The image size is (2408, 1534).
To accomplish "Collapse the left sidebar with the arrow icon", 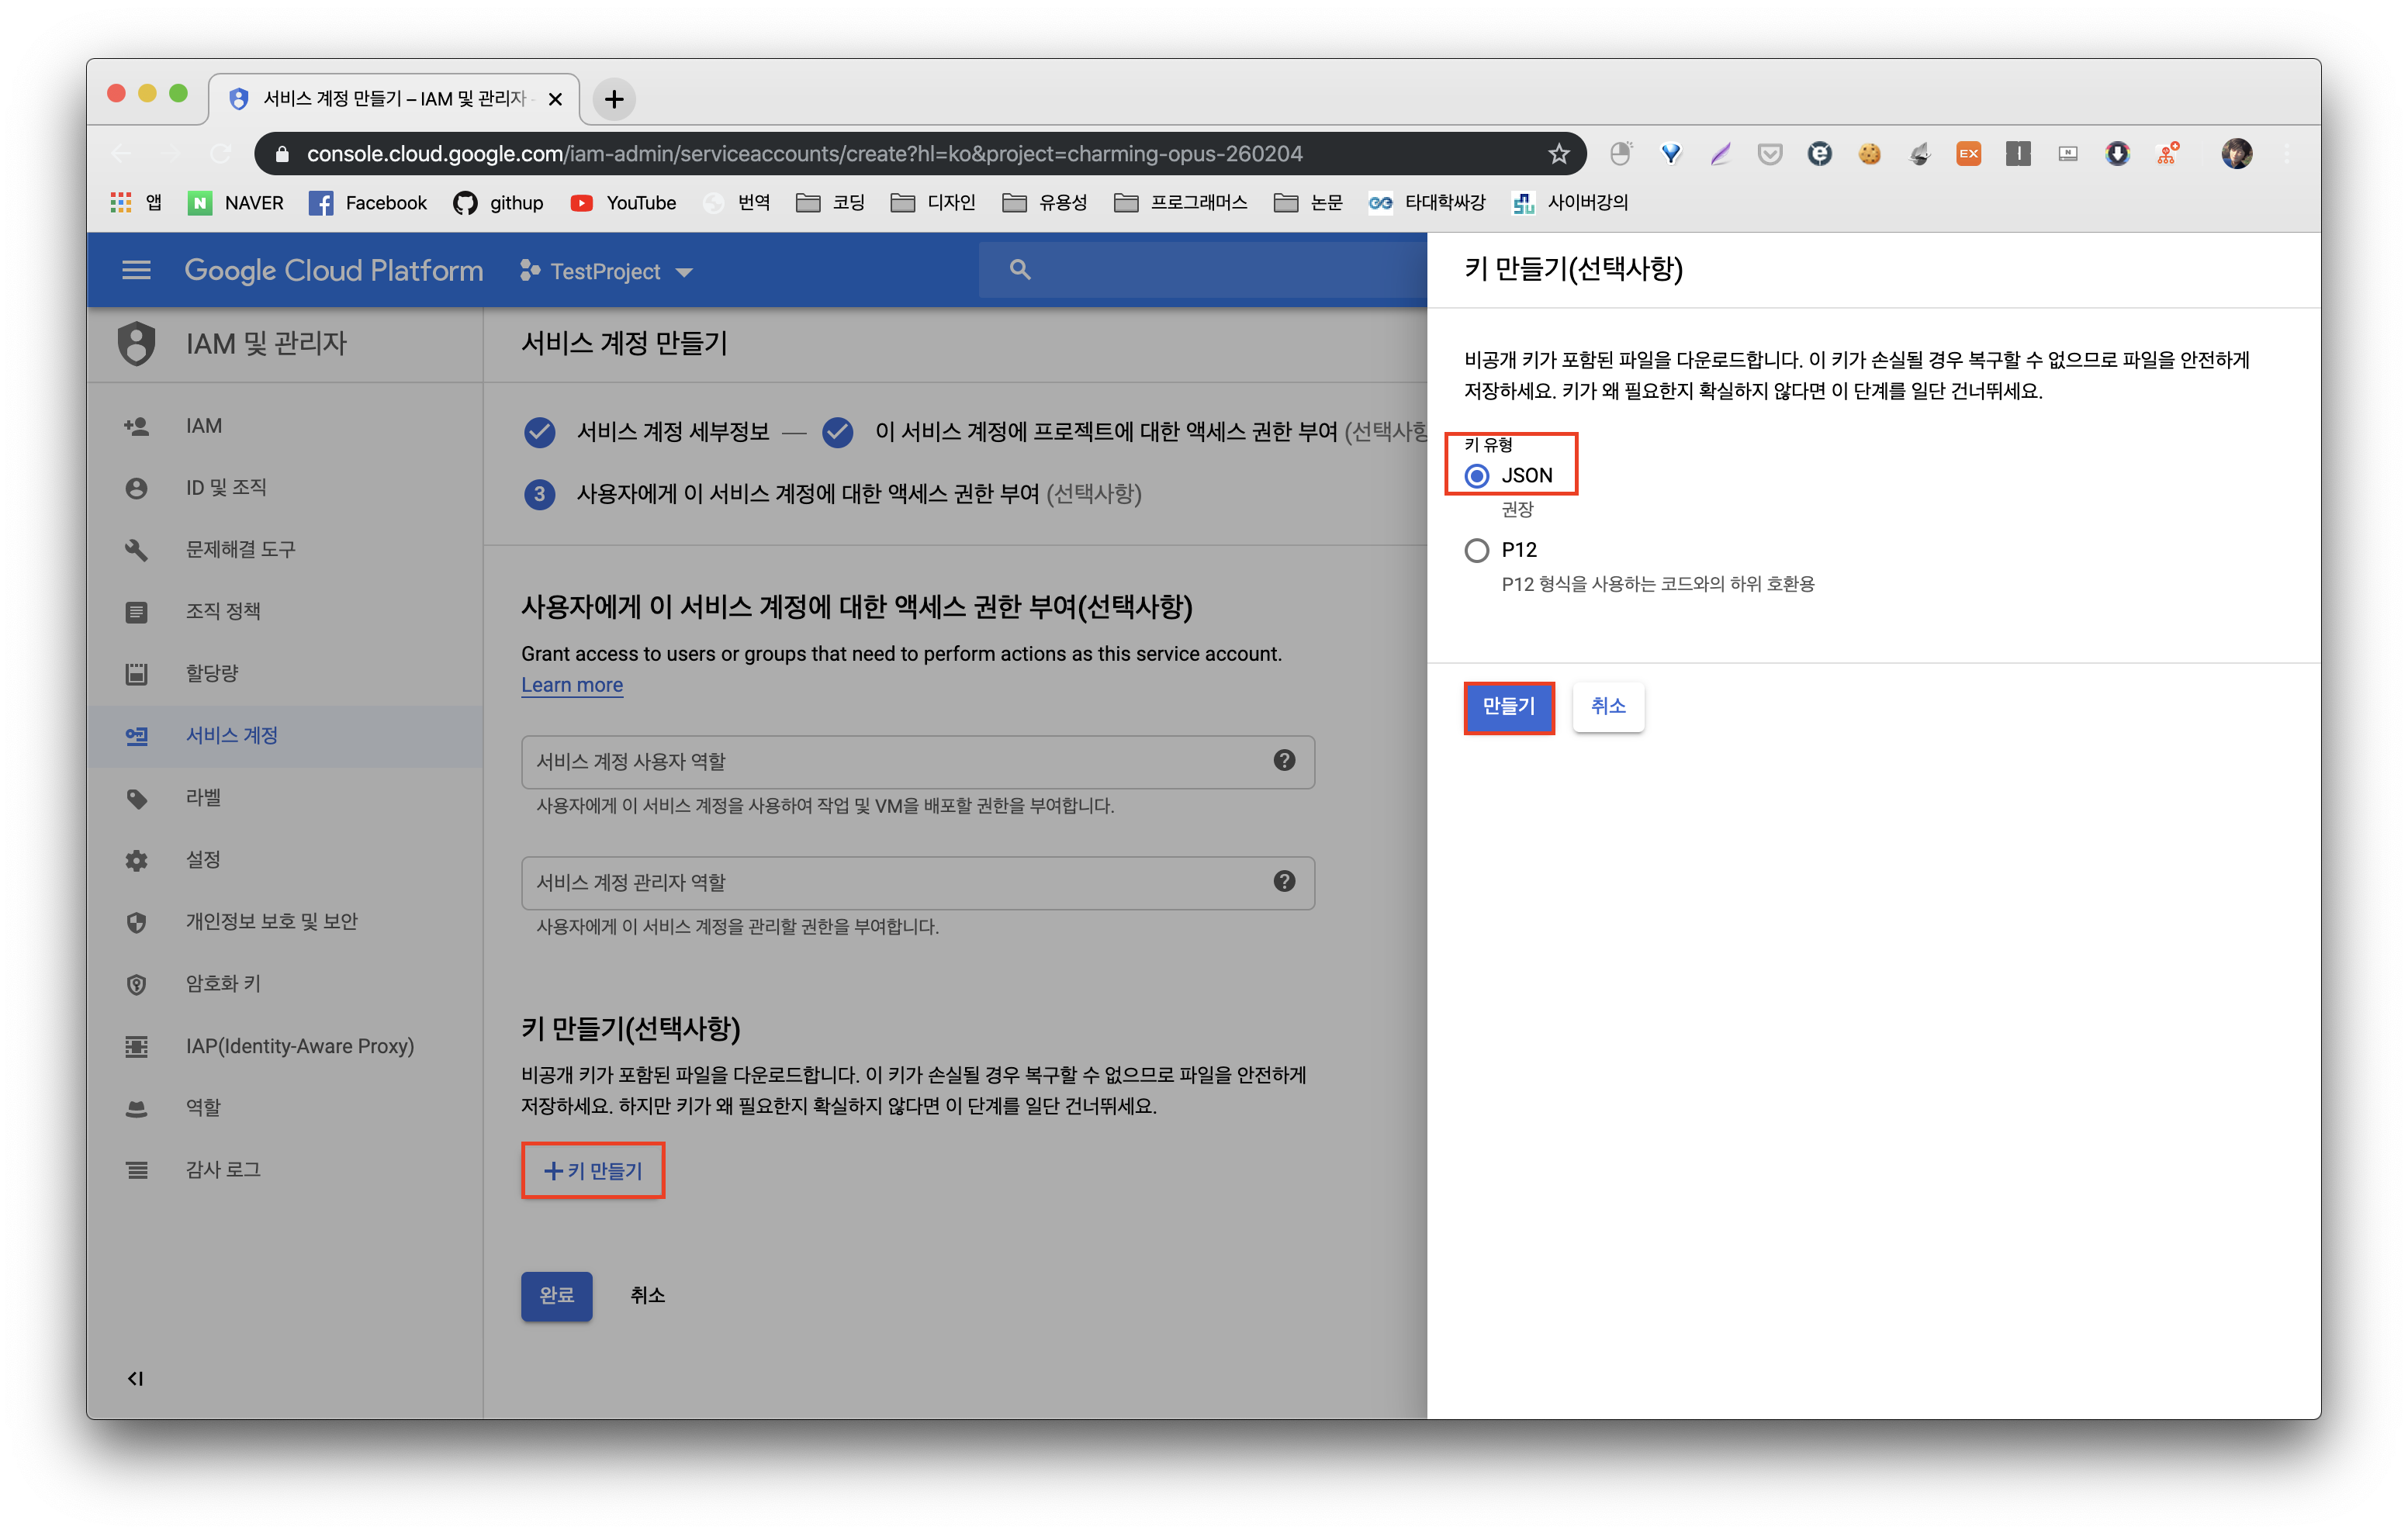I will tap(135, 1379).
